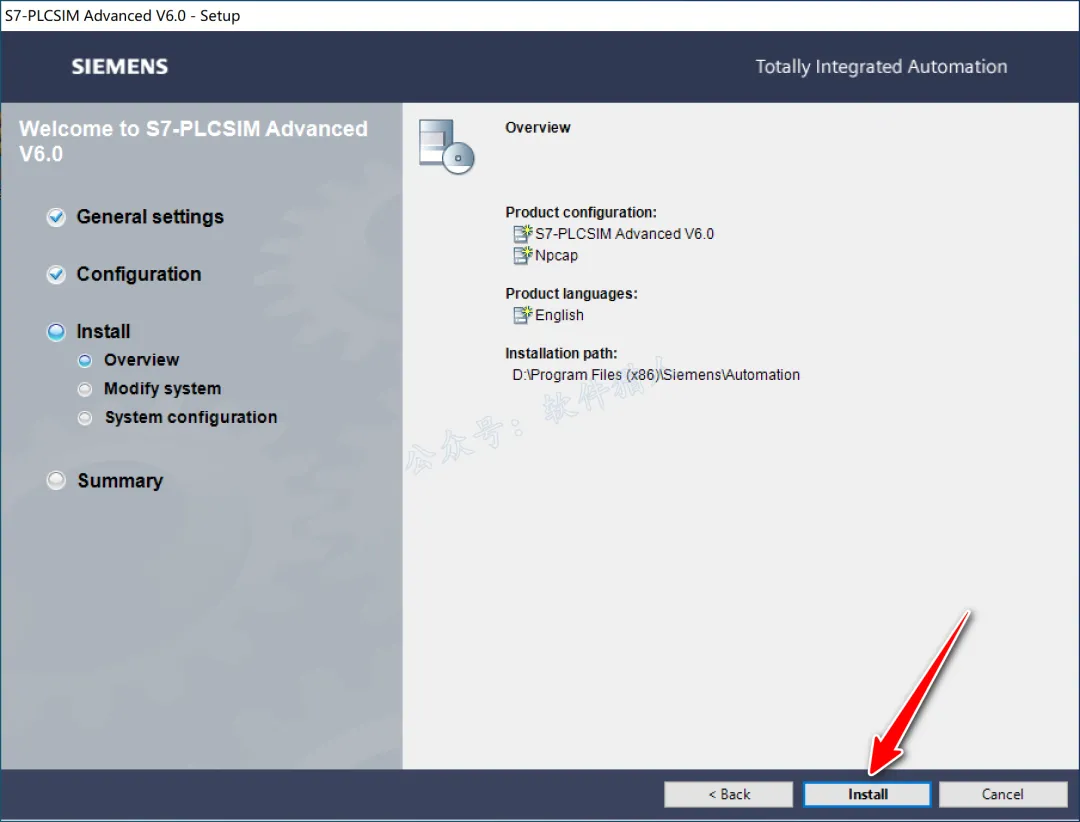Click the Install button
Image resolution: width=1080 pixels, height=822 pixels.
(x=866, y=794)
